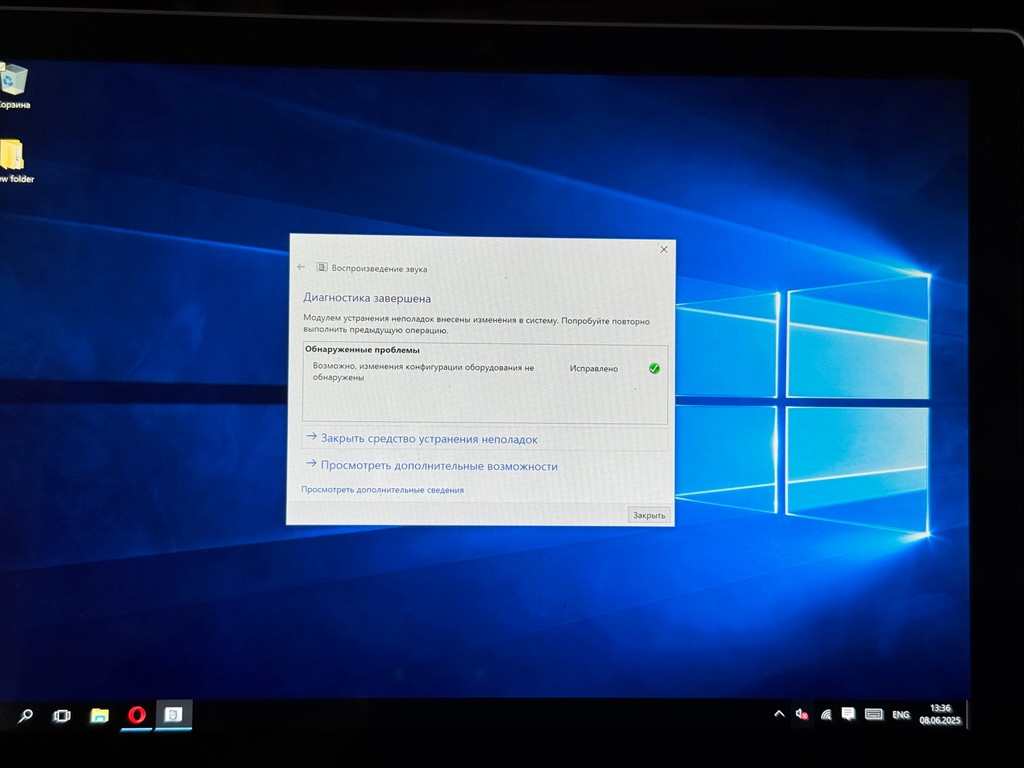Open taskbar search magnifier

(25, 716)
